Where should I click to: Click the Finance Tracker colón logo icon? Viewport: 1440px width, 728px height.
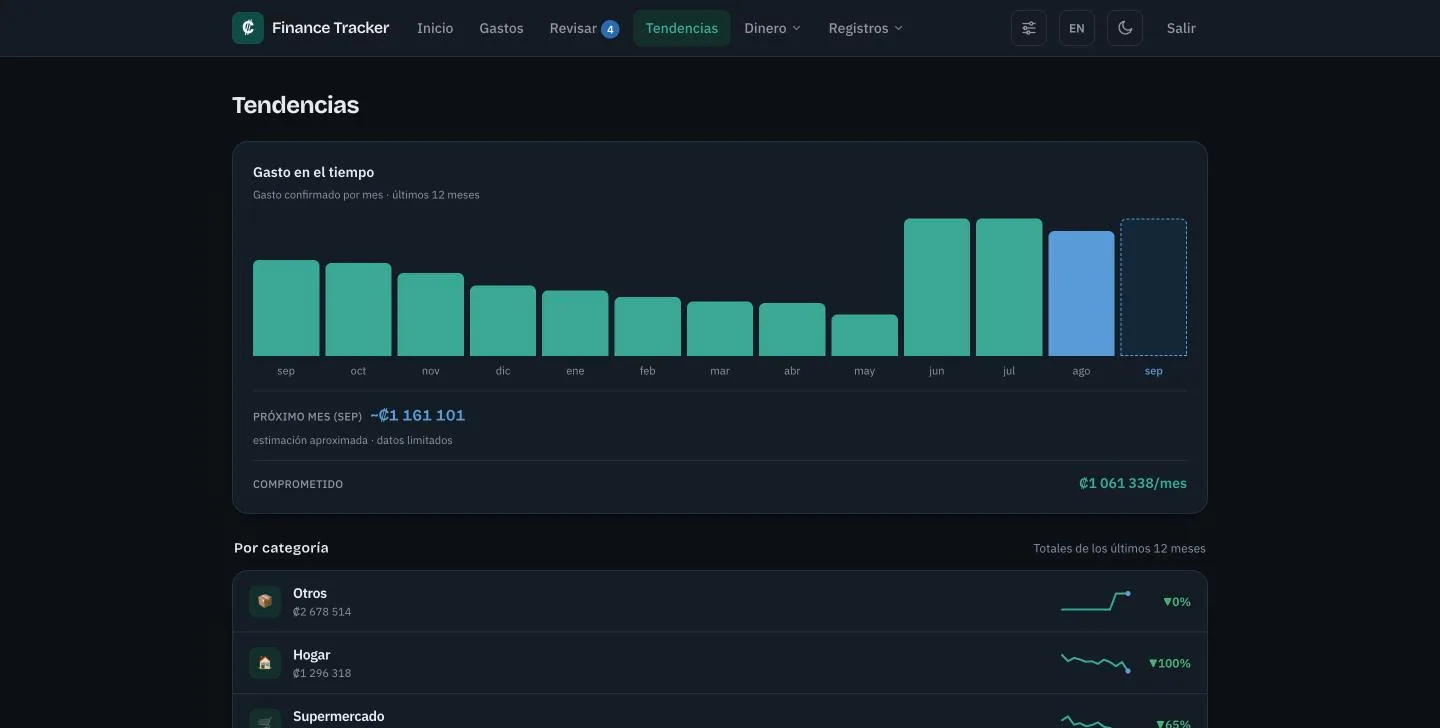coord(248,28)
